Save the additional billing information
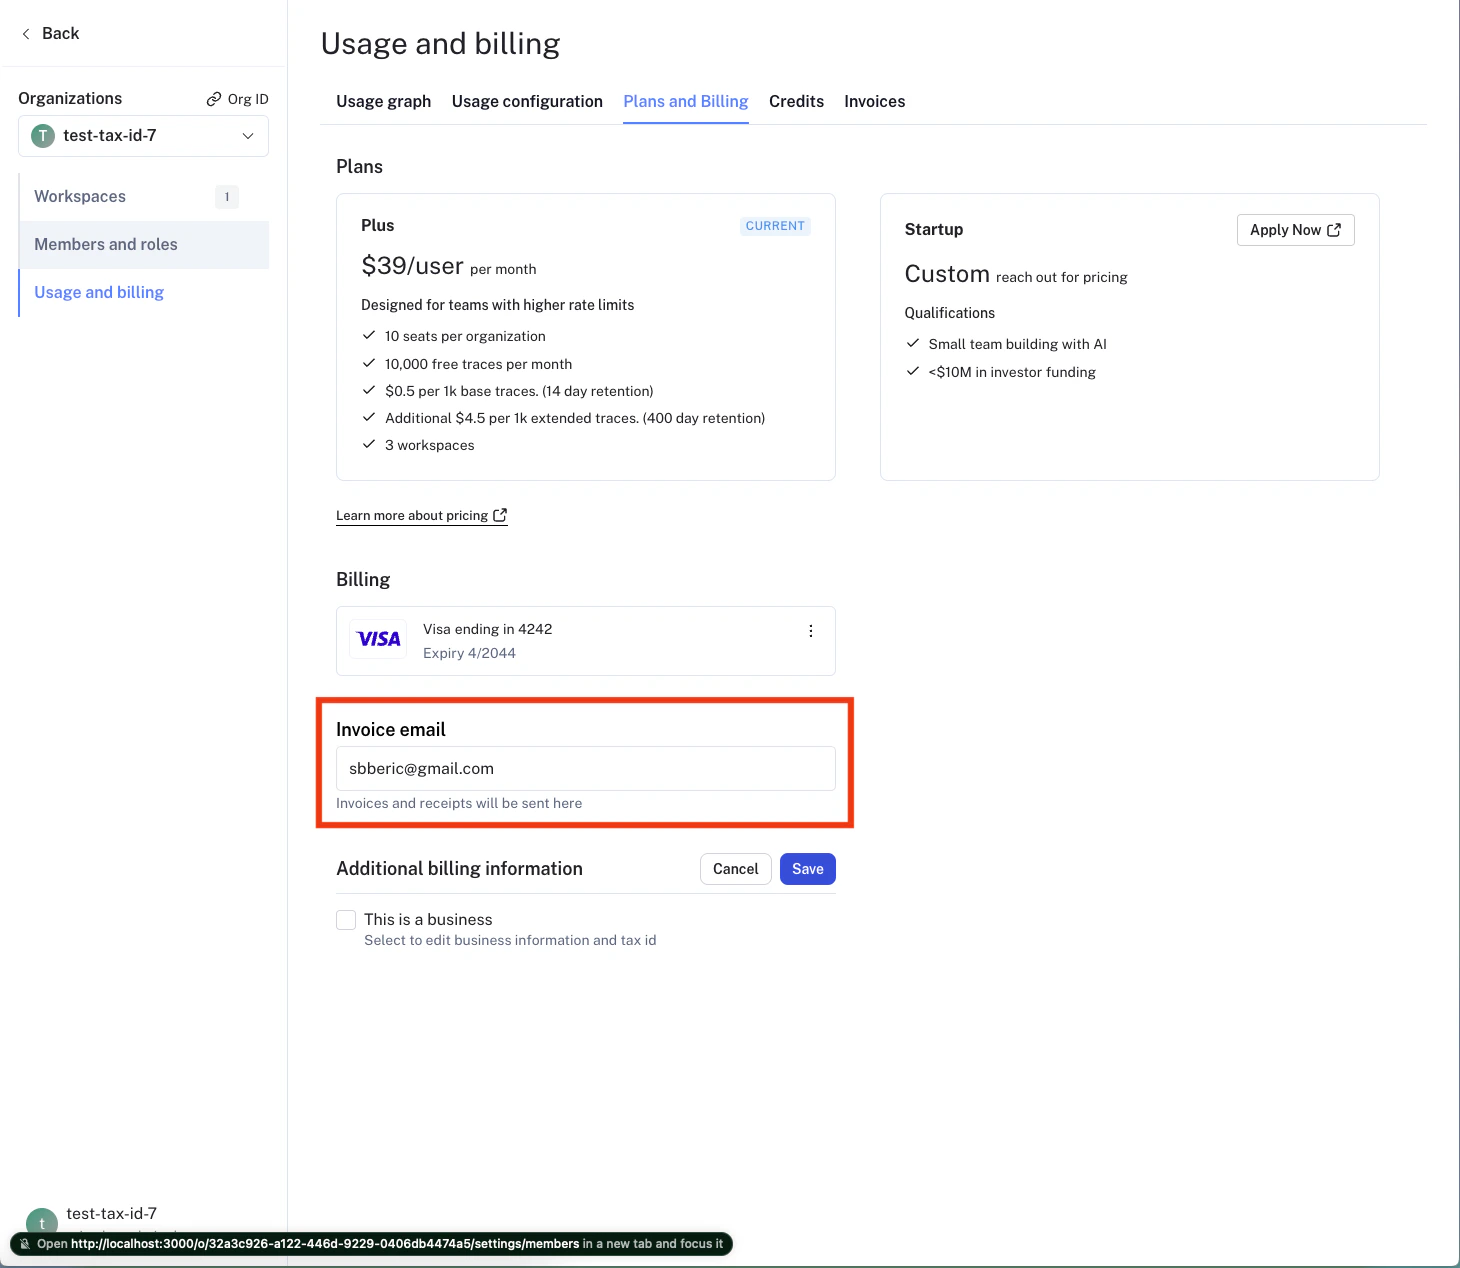This screenshot has width=1460, height=1268. pos(807,869)
